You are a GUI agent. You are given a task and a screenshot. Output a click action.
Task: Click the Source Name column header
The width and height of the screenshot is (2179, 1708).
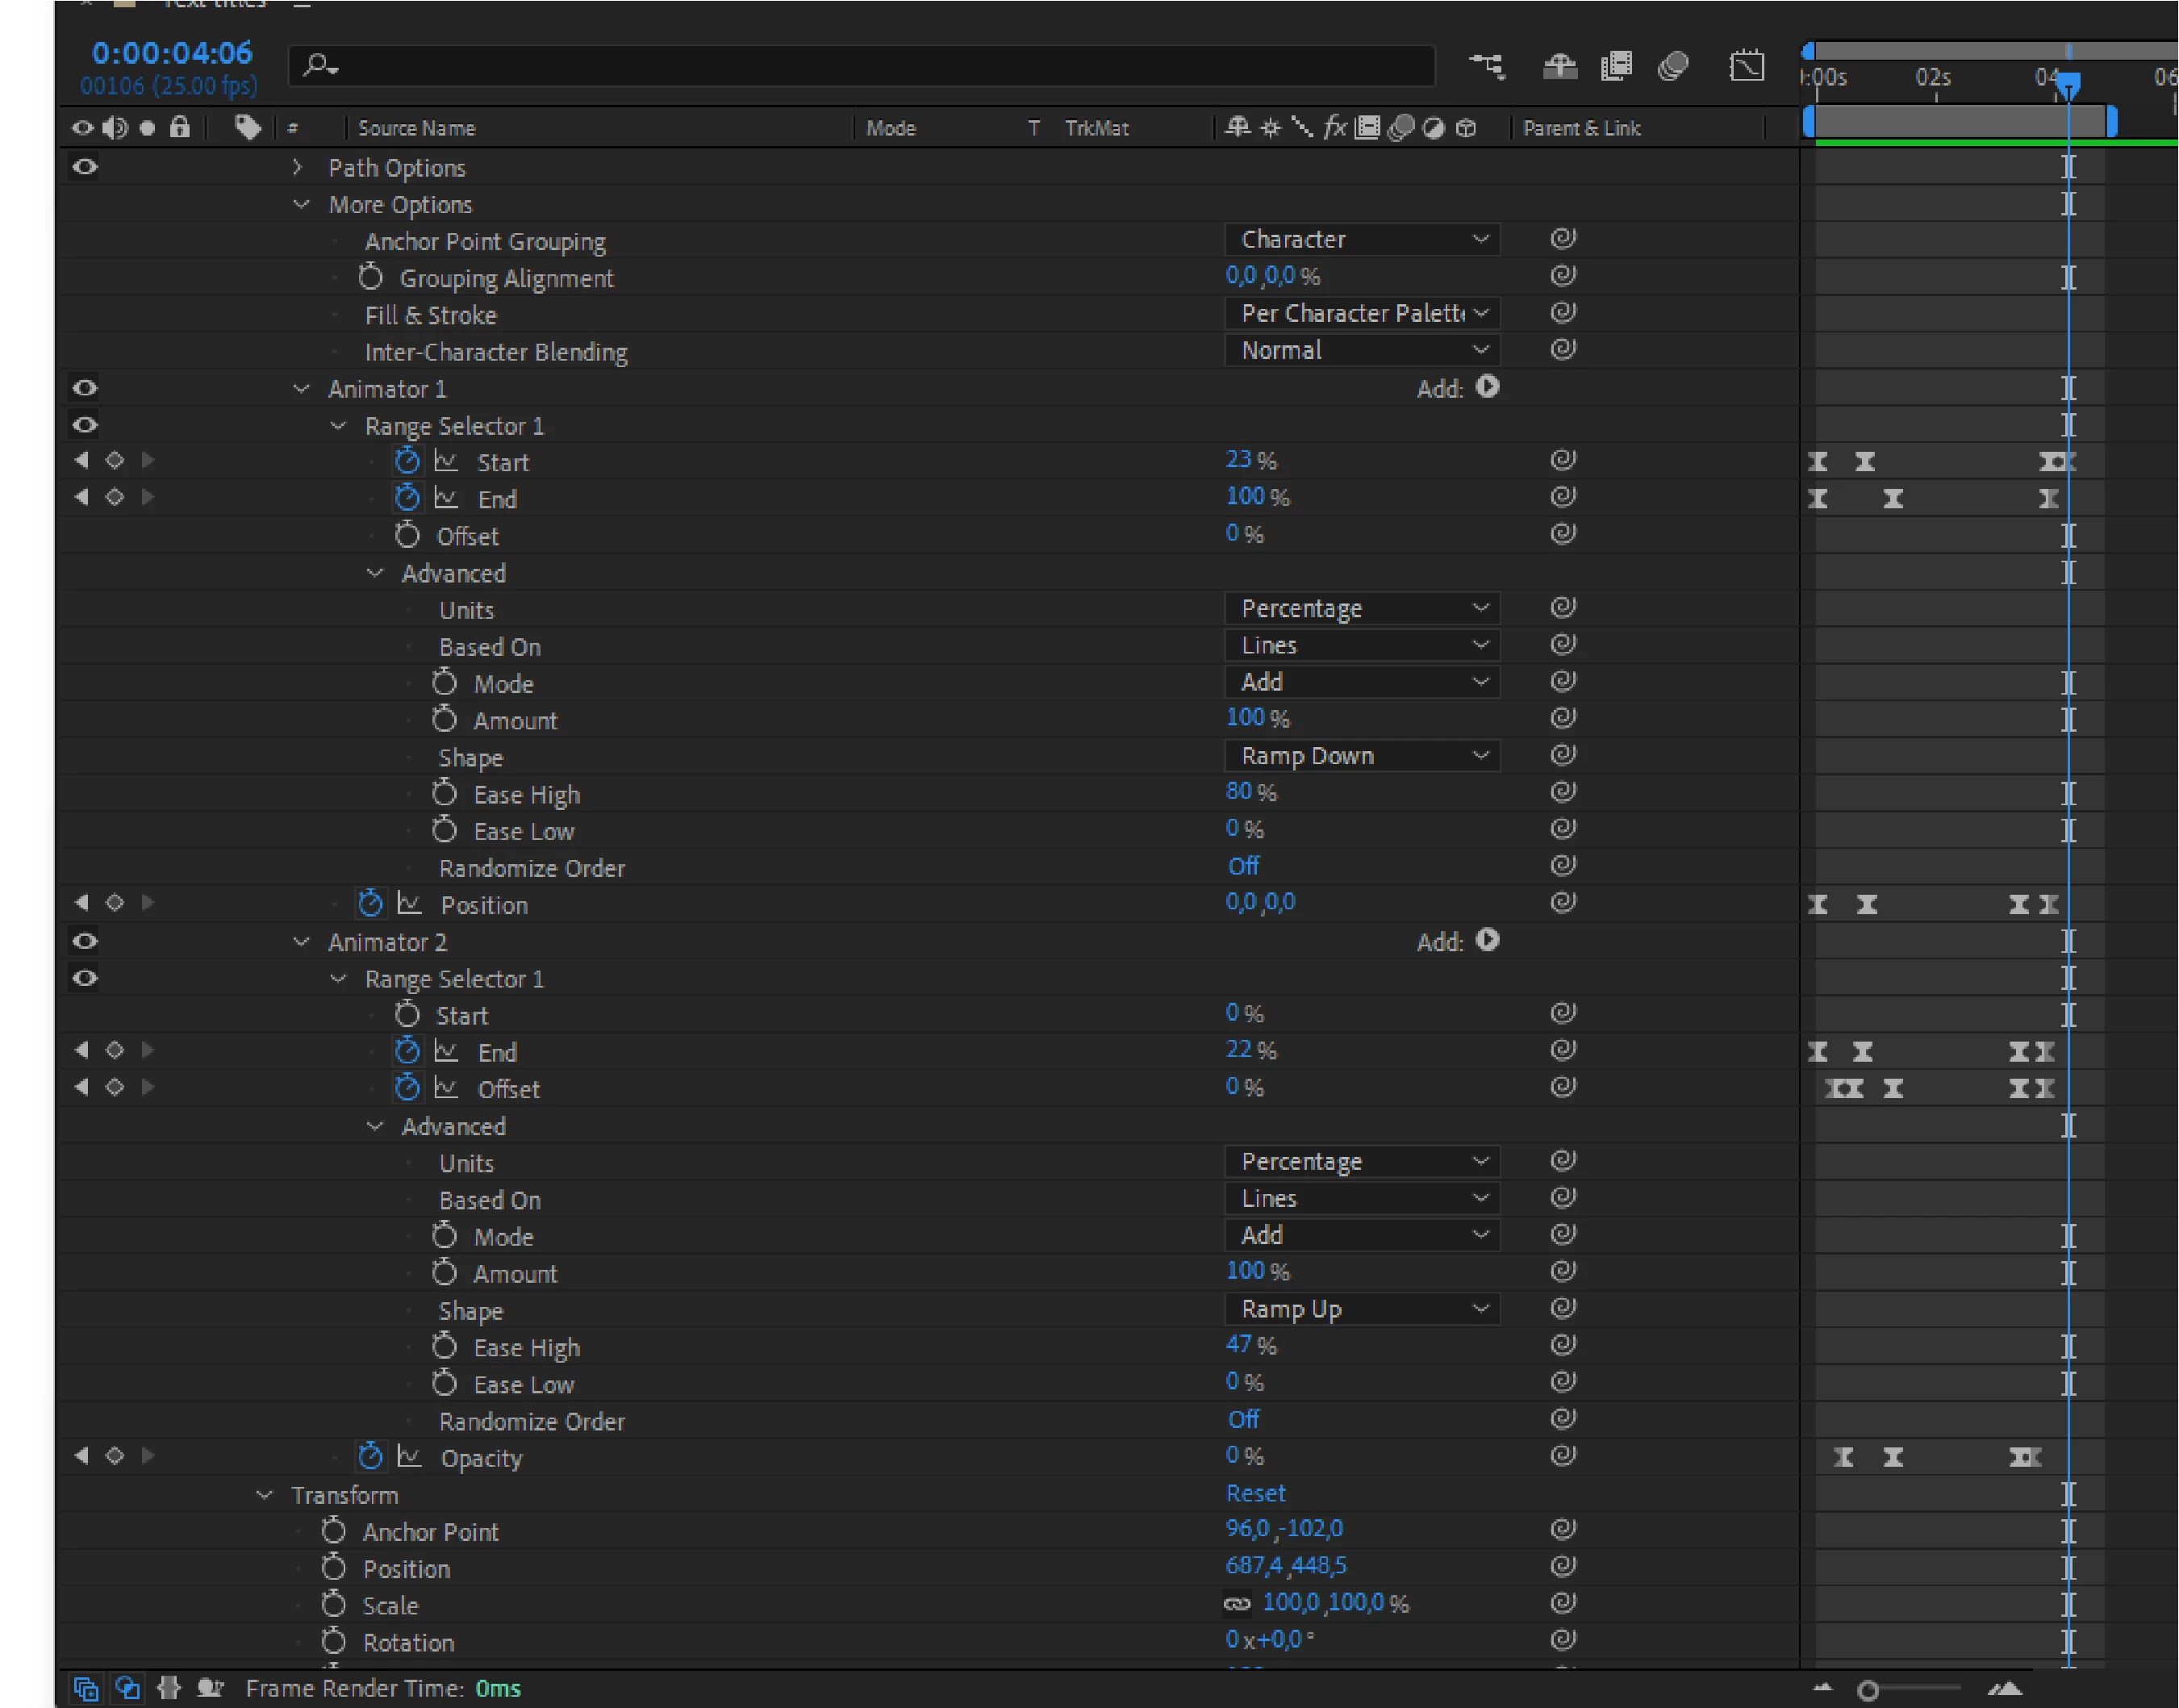point(417,128)
